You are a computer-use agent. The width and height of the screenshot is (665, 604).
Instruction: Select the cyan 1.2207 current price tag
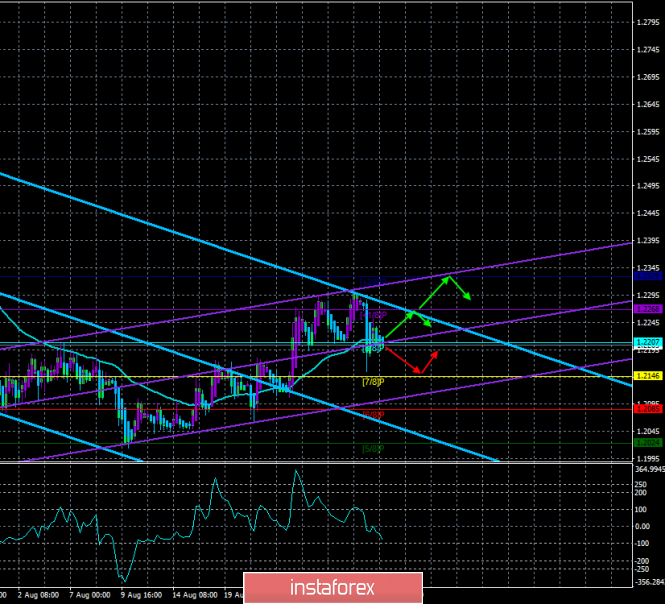(647, 343)
